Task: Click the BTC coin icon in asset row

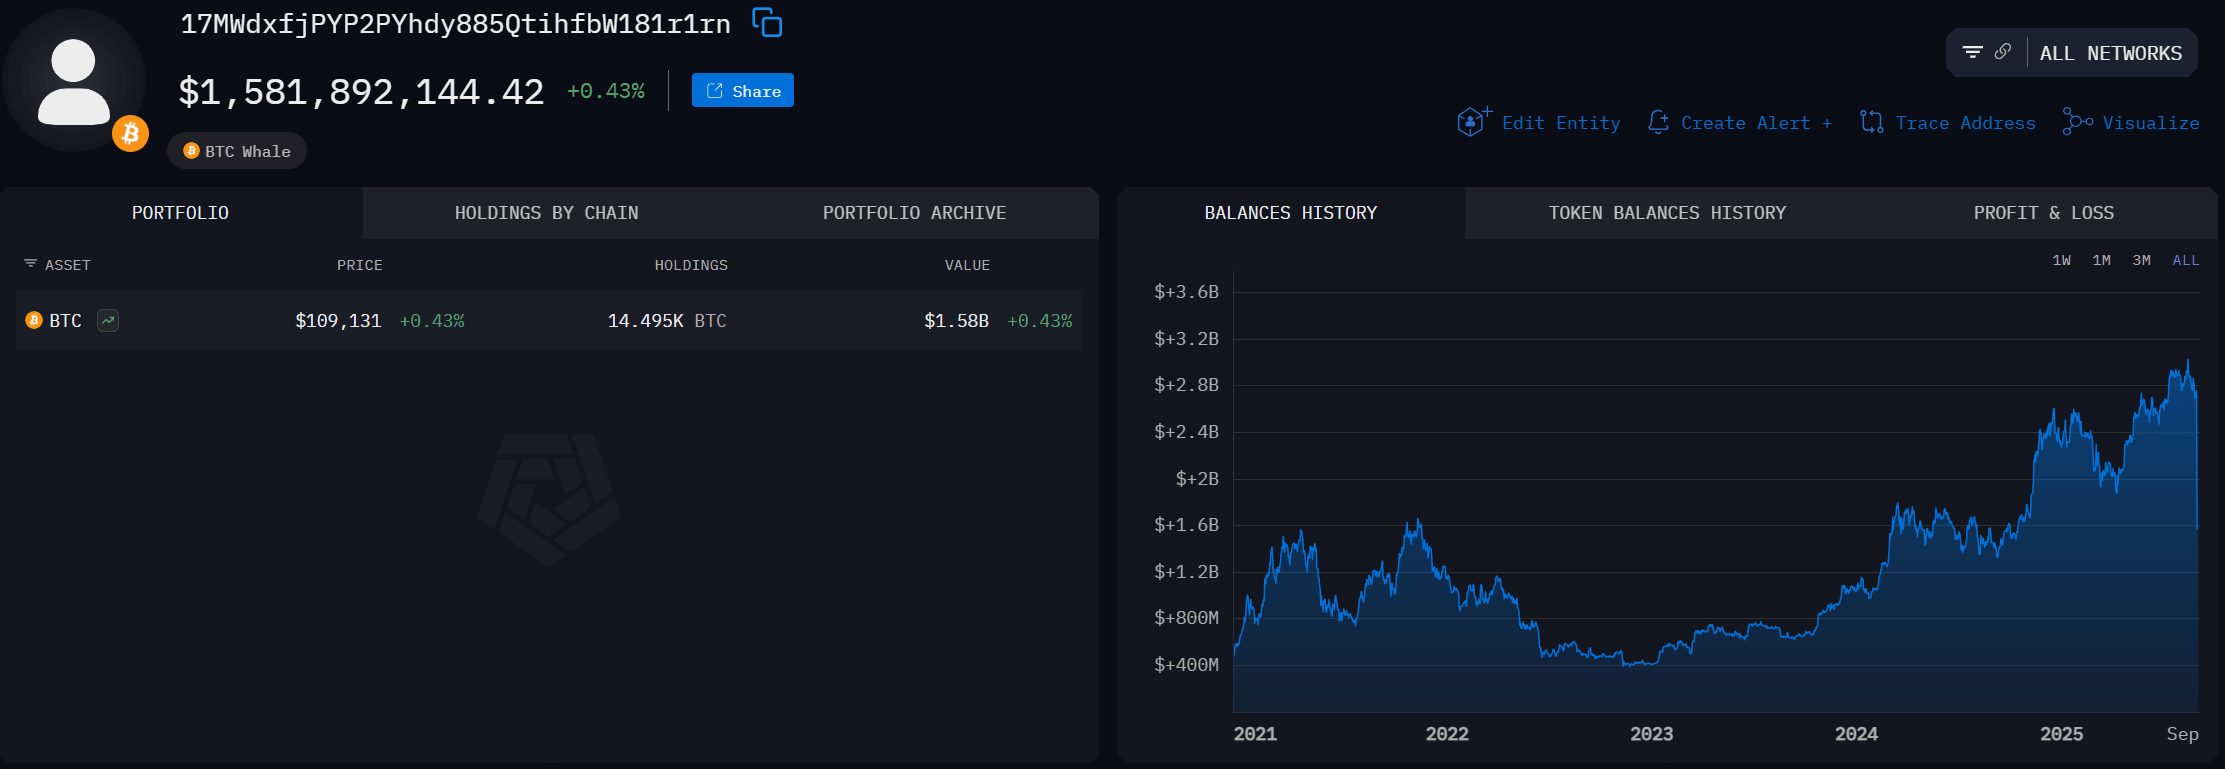Action: pos(34,320)
